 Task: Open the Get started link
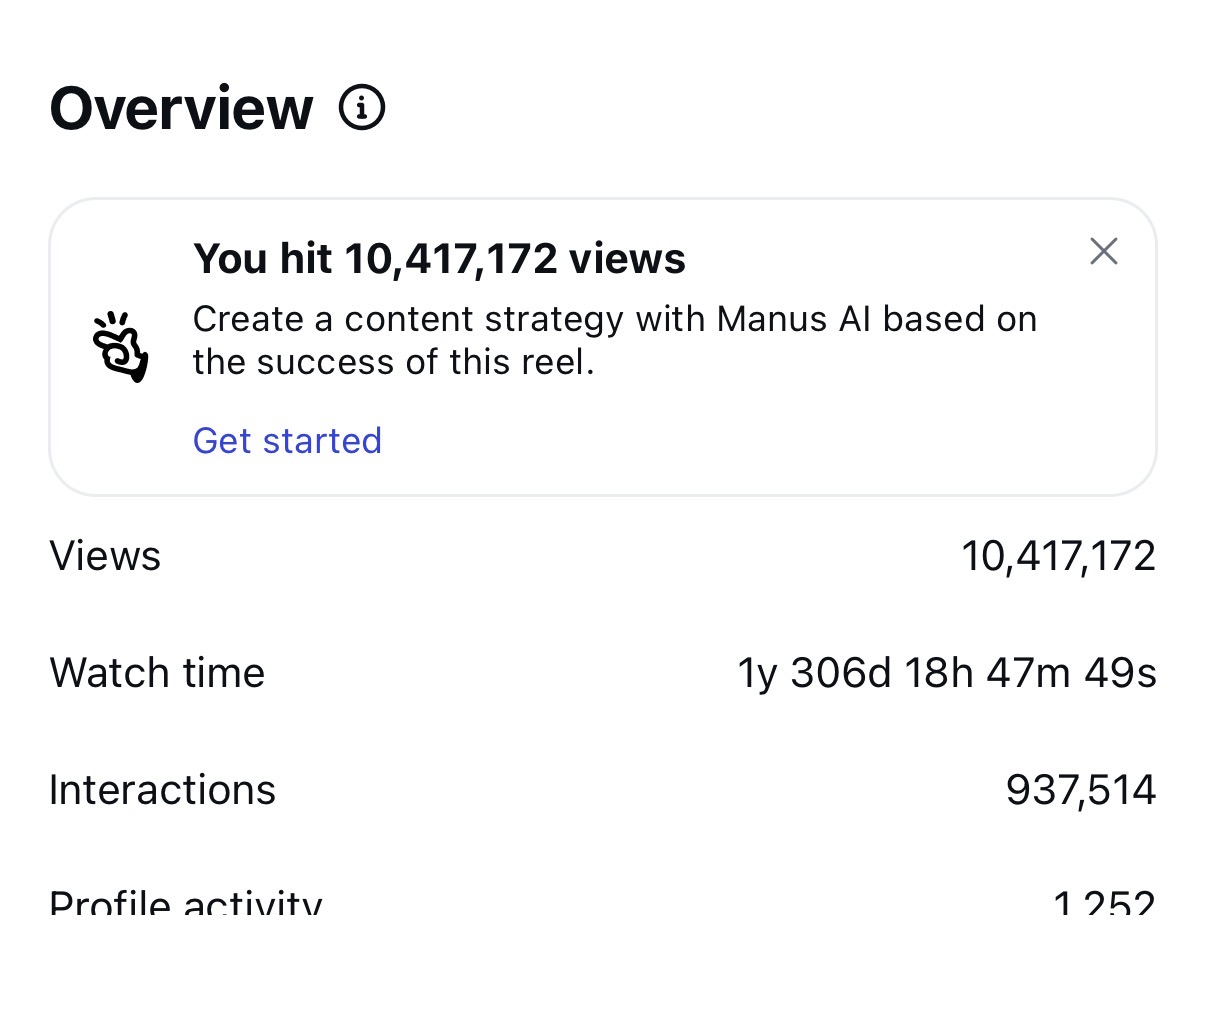(x=287, y=440)
